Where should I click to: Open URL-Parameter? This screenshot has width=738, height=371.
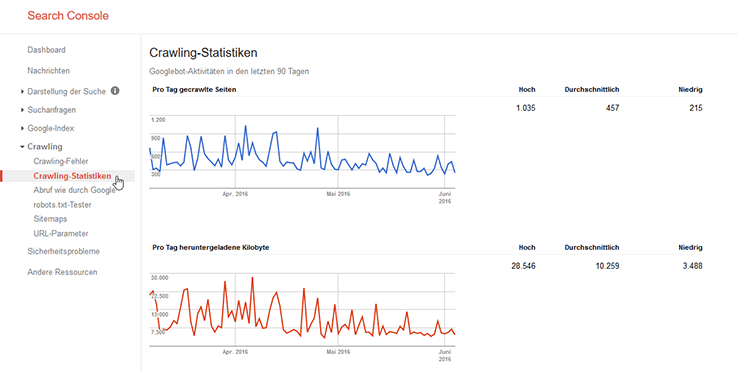[x=61, y=234]
